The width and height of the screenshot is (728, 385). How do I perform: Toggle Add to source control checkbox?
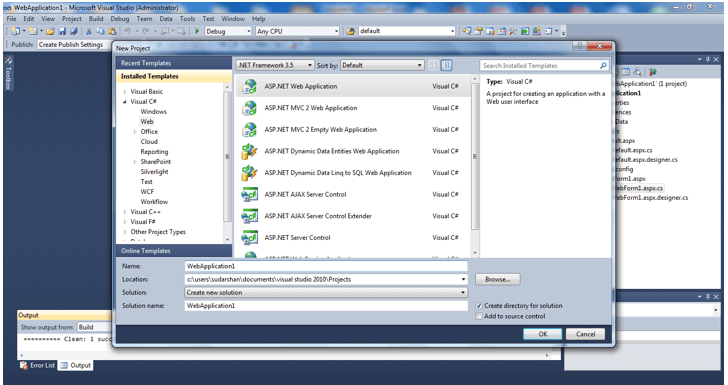tap(479, 316)
